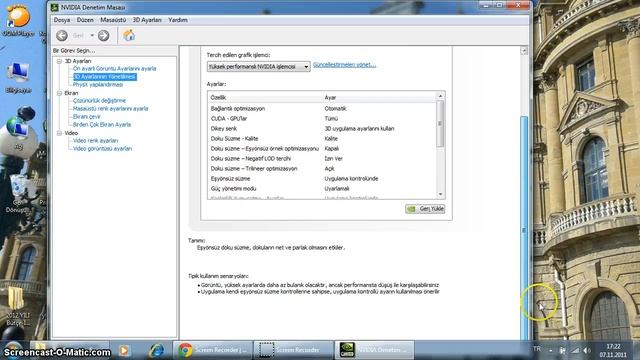Open Ekranı çevir page
Viewport: 640px width, 360px height.
pos(87,117)
